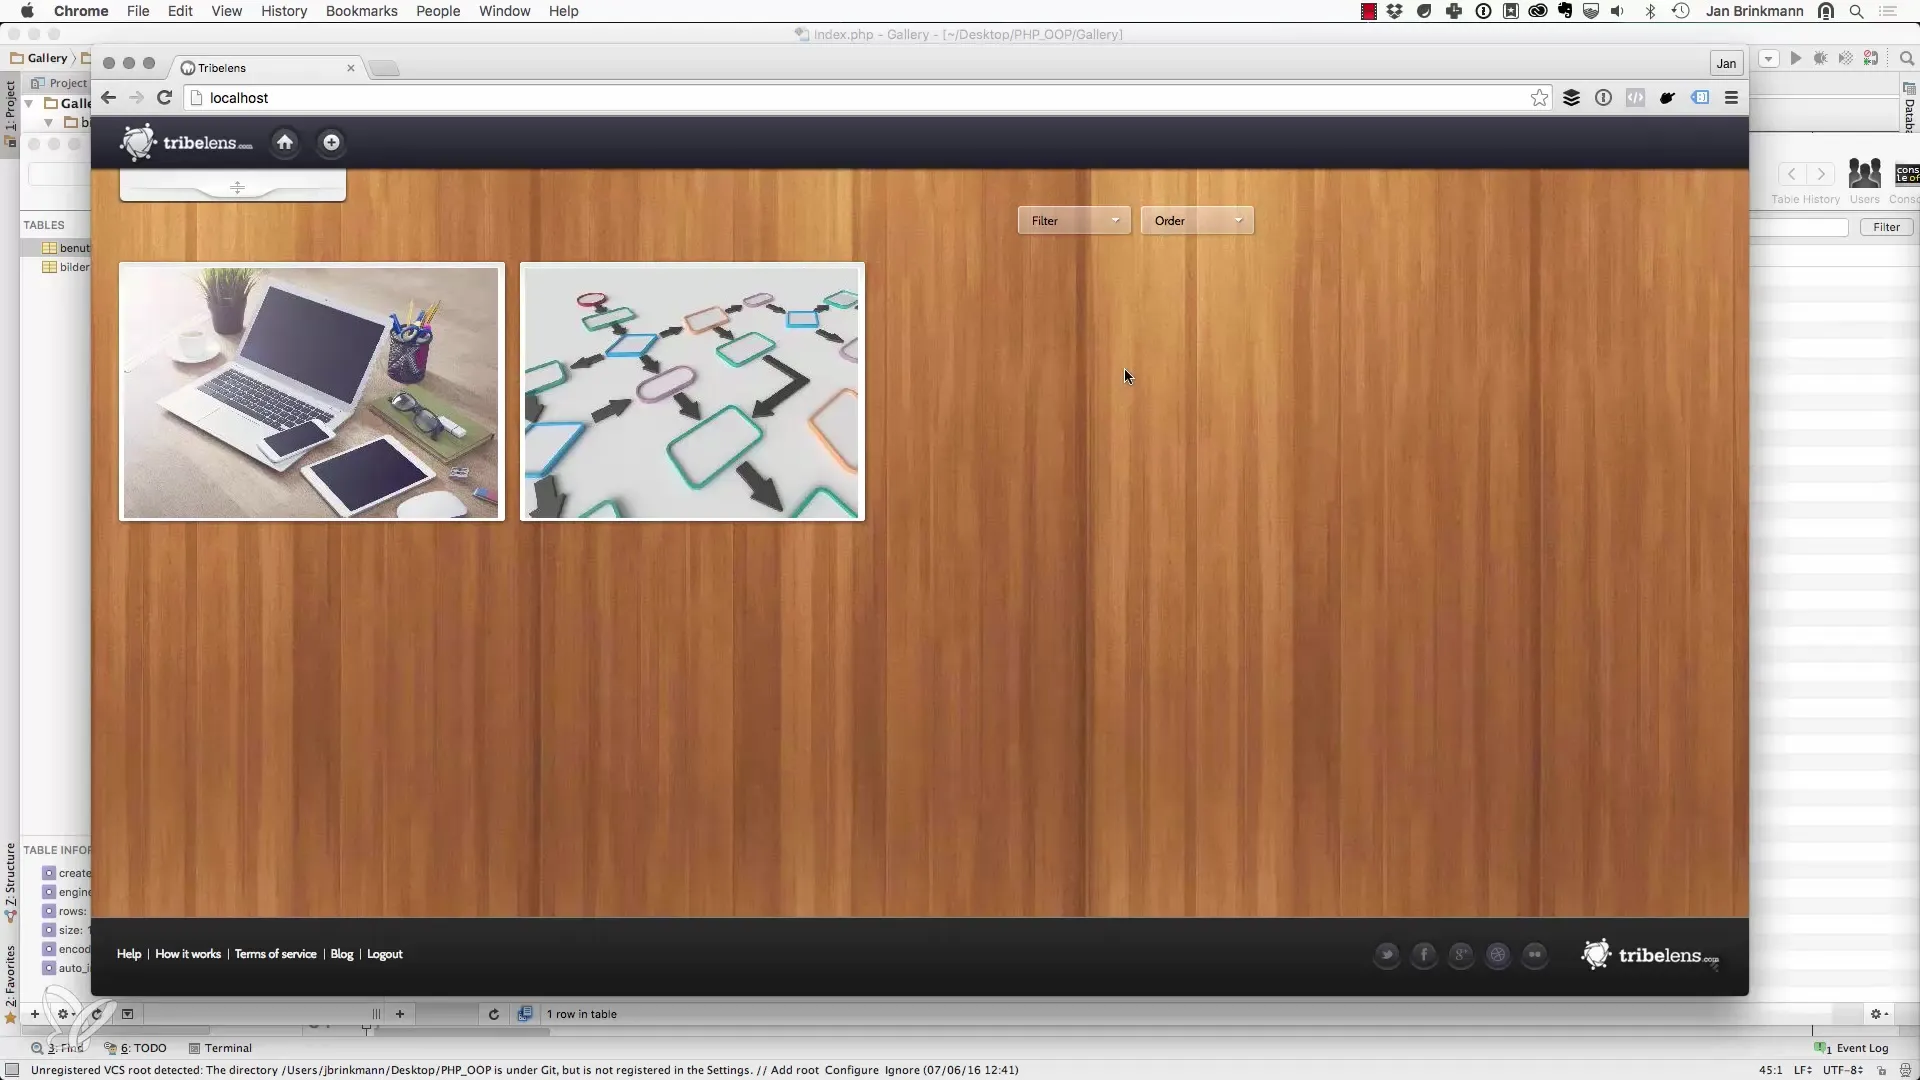Open the History menu
Screen dimensions: 1920x1080
pos(284,11)
